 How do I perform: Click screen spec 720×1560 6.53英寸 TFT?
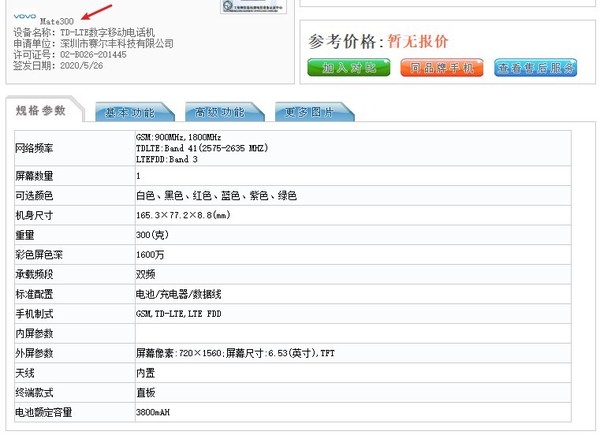click(235, 353)
